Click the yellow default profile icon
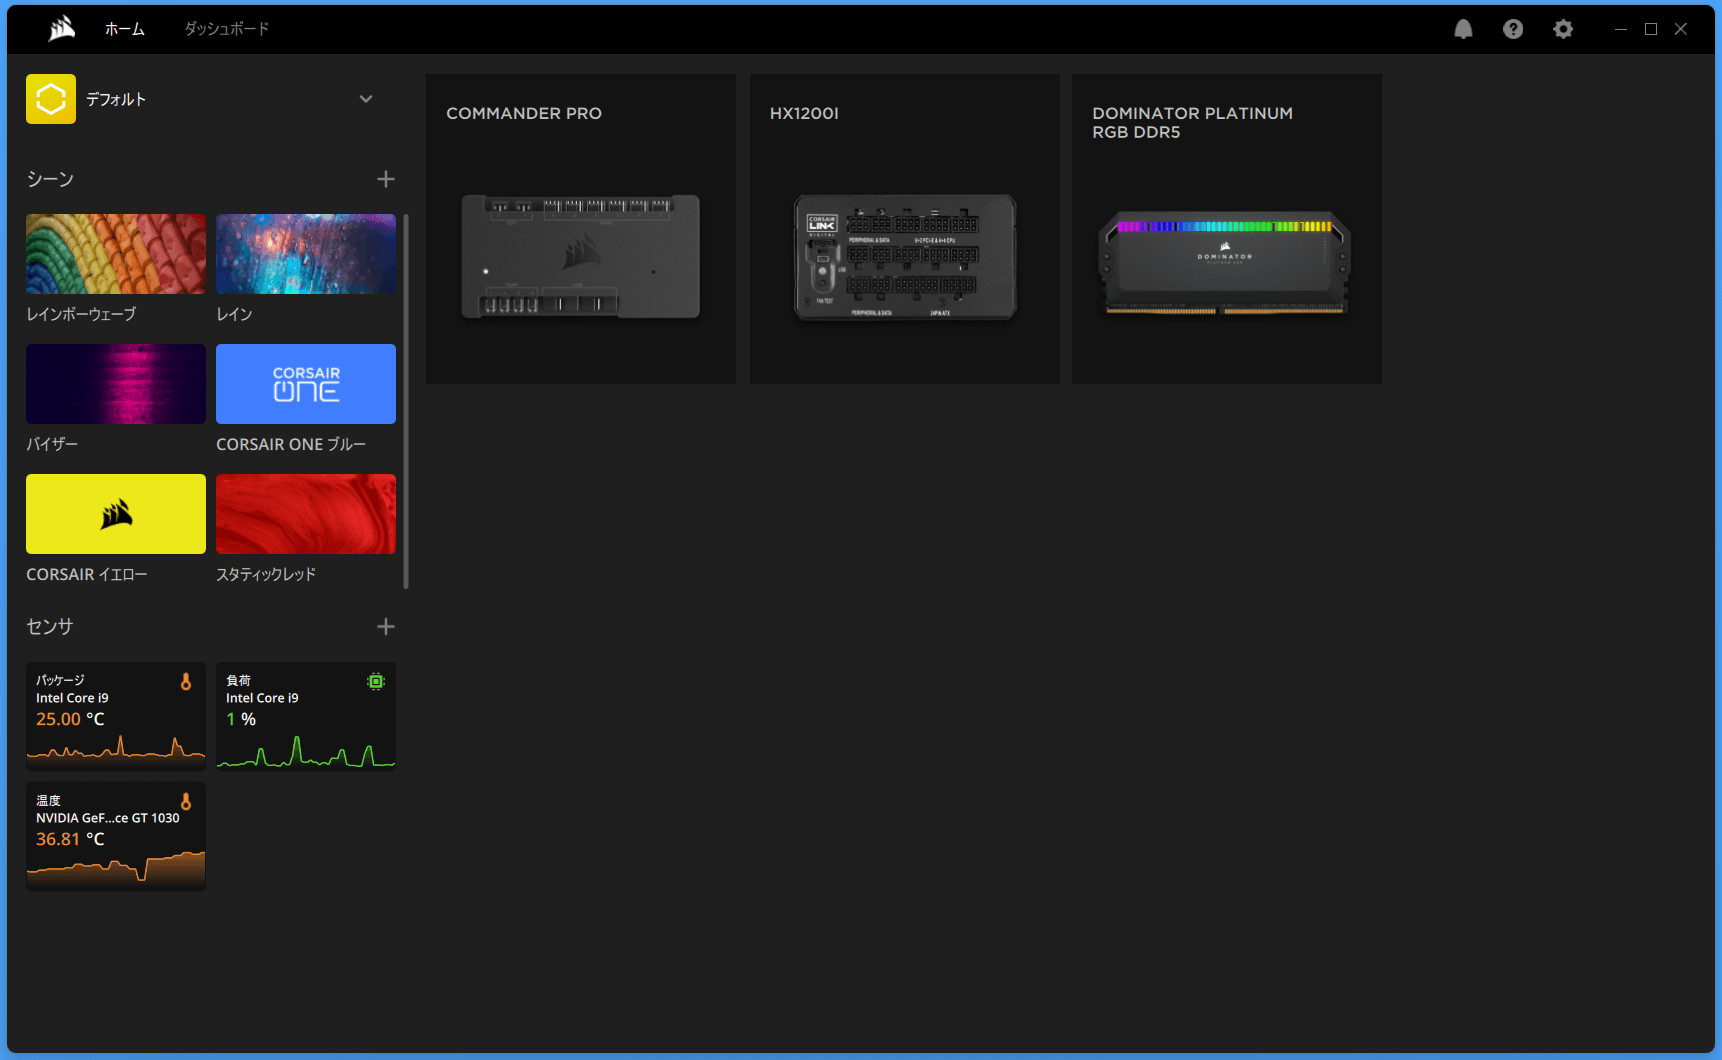The height and width of the screenshot is (1060, 1722). coord(51,99)
